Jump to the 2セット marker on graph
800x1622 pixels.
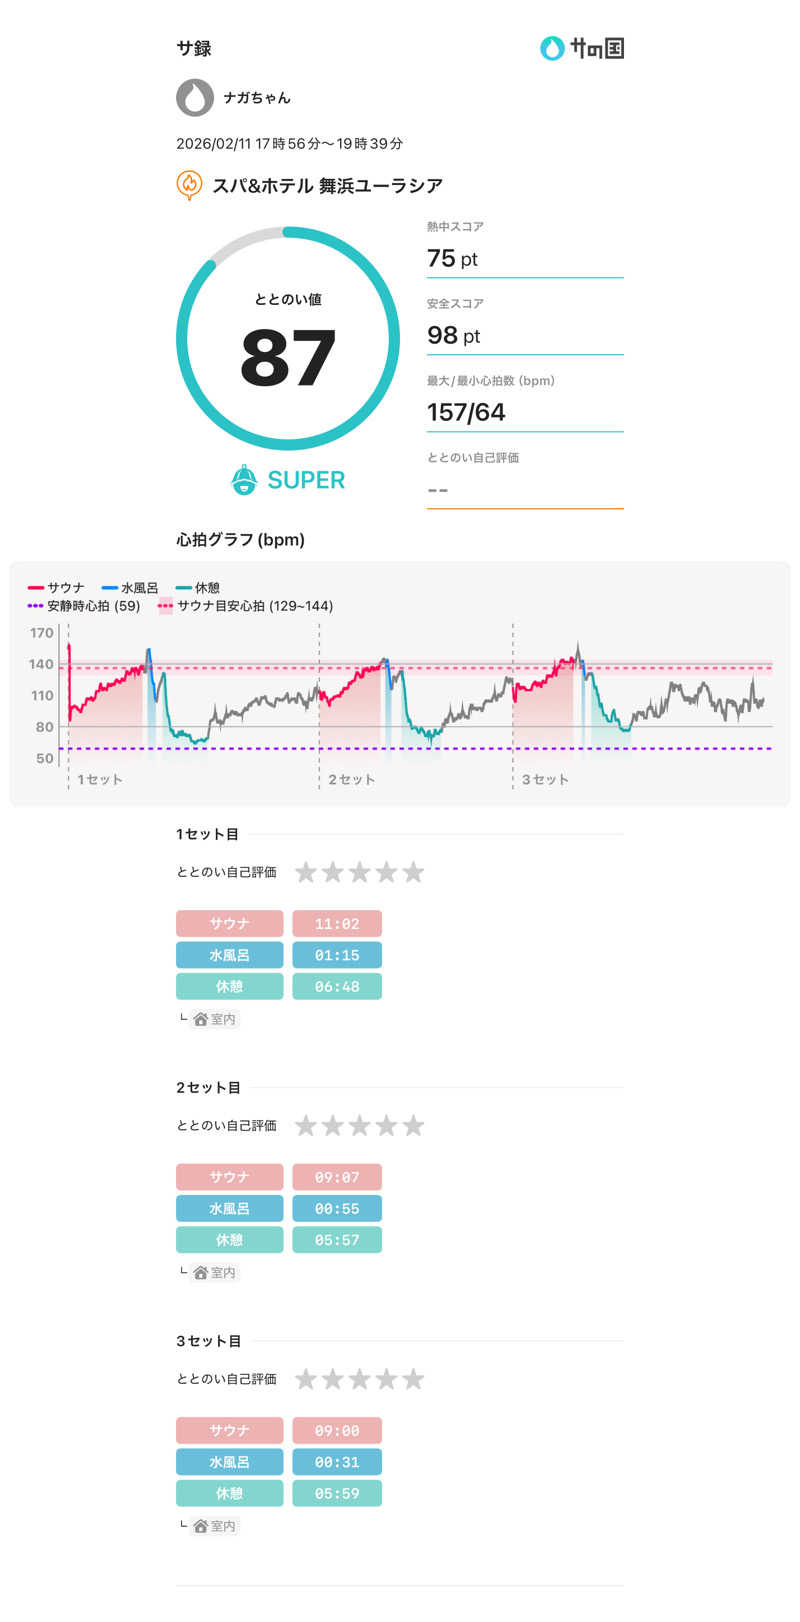click(x=351, y=779)
